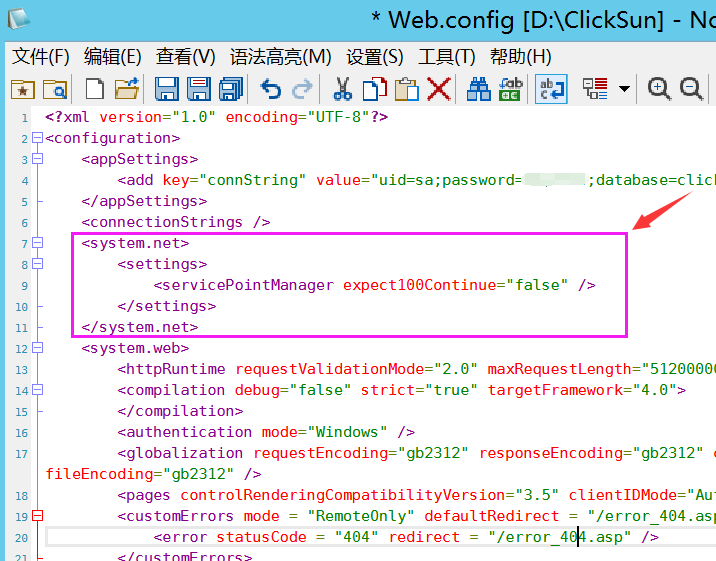Collapse the system.net fold at line 7
The height and width of the screenshot is (561, 716).
tap(37, 243)
